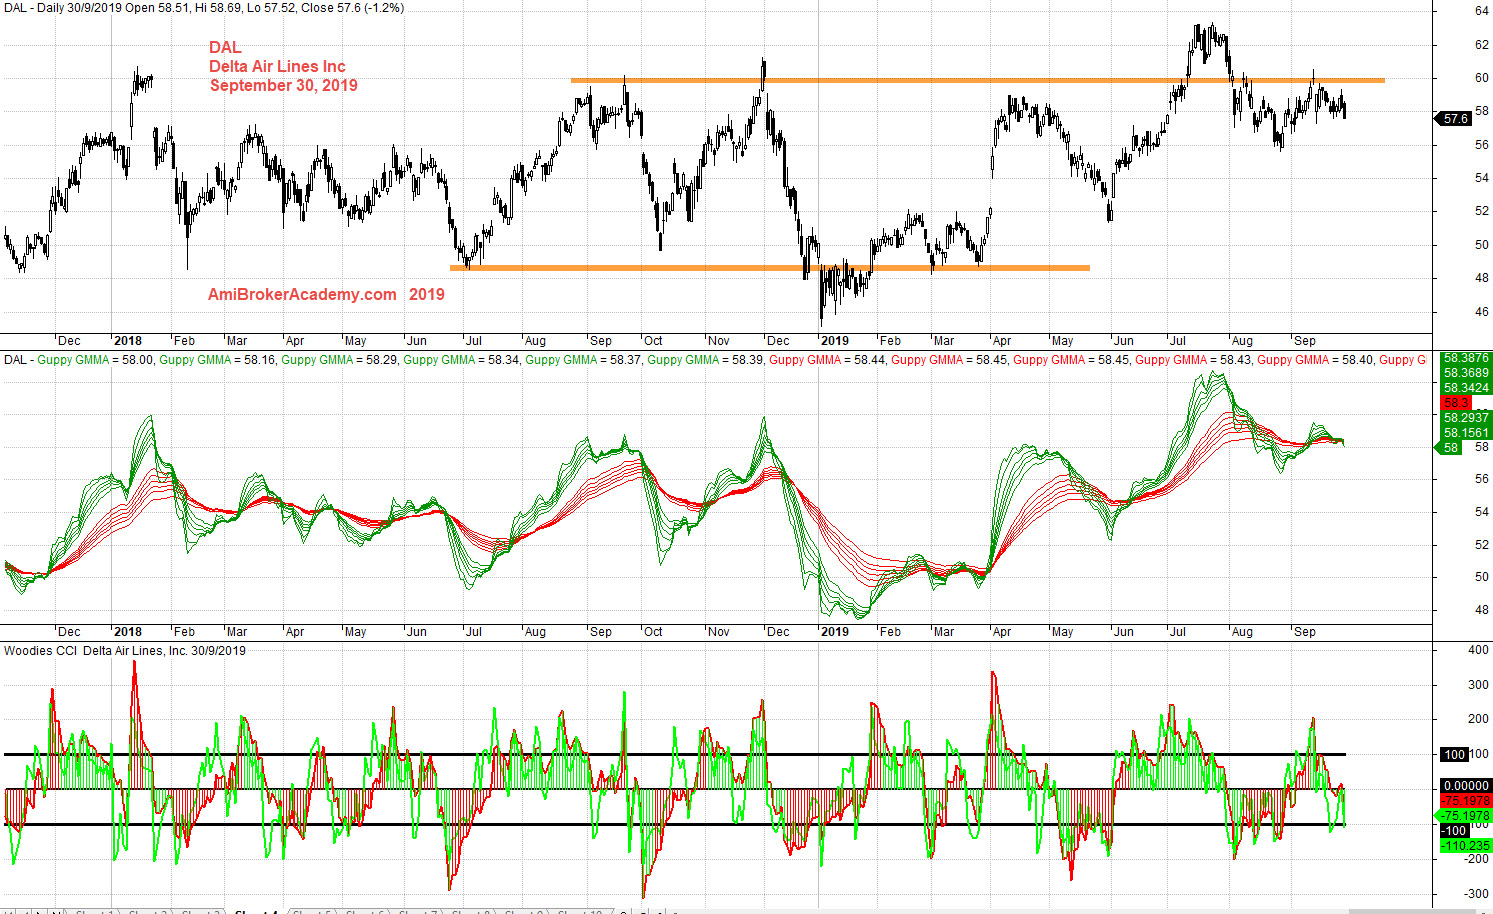Click the 'Woodies CCI Delta Air Lines' pane title
1493x914 pixels.
[125, 651]
